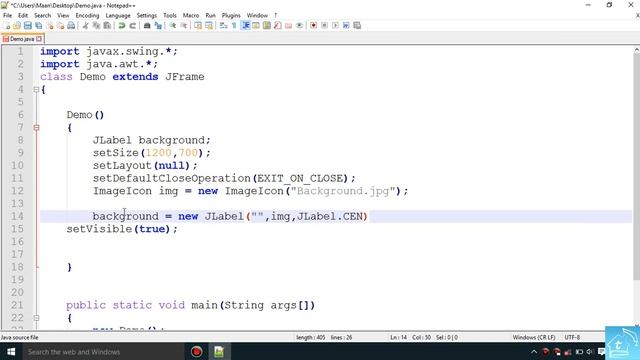Screen dimensions: 640x360
Task: Toggle synchronize horizontal scrolling icon
Action: coord(209,25)
